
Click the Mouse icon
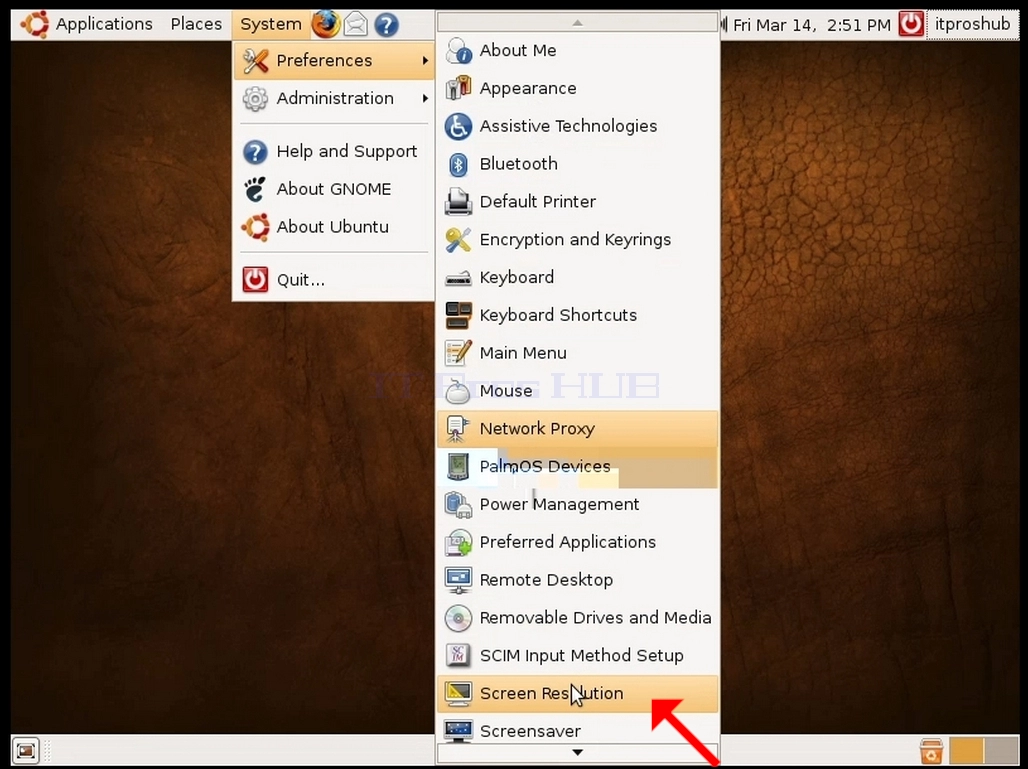point(458,391)
